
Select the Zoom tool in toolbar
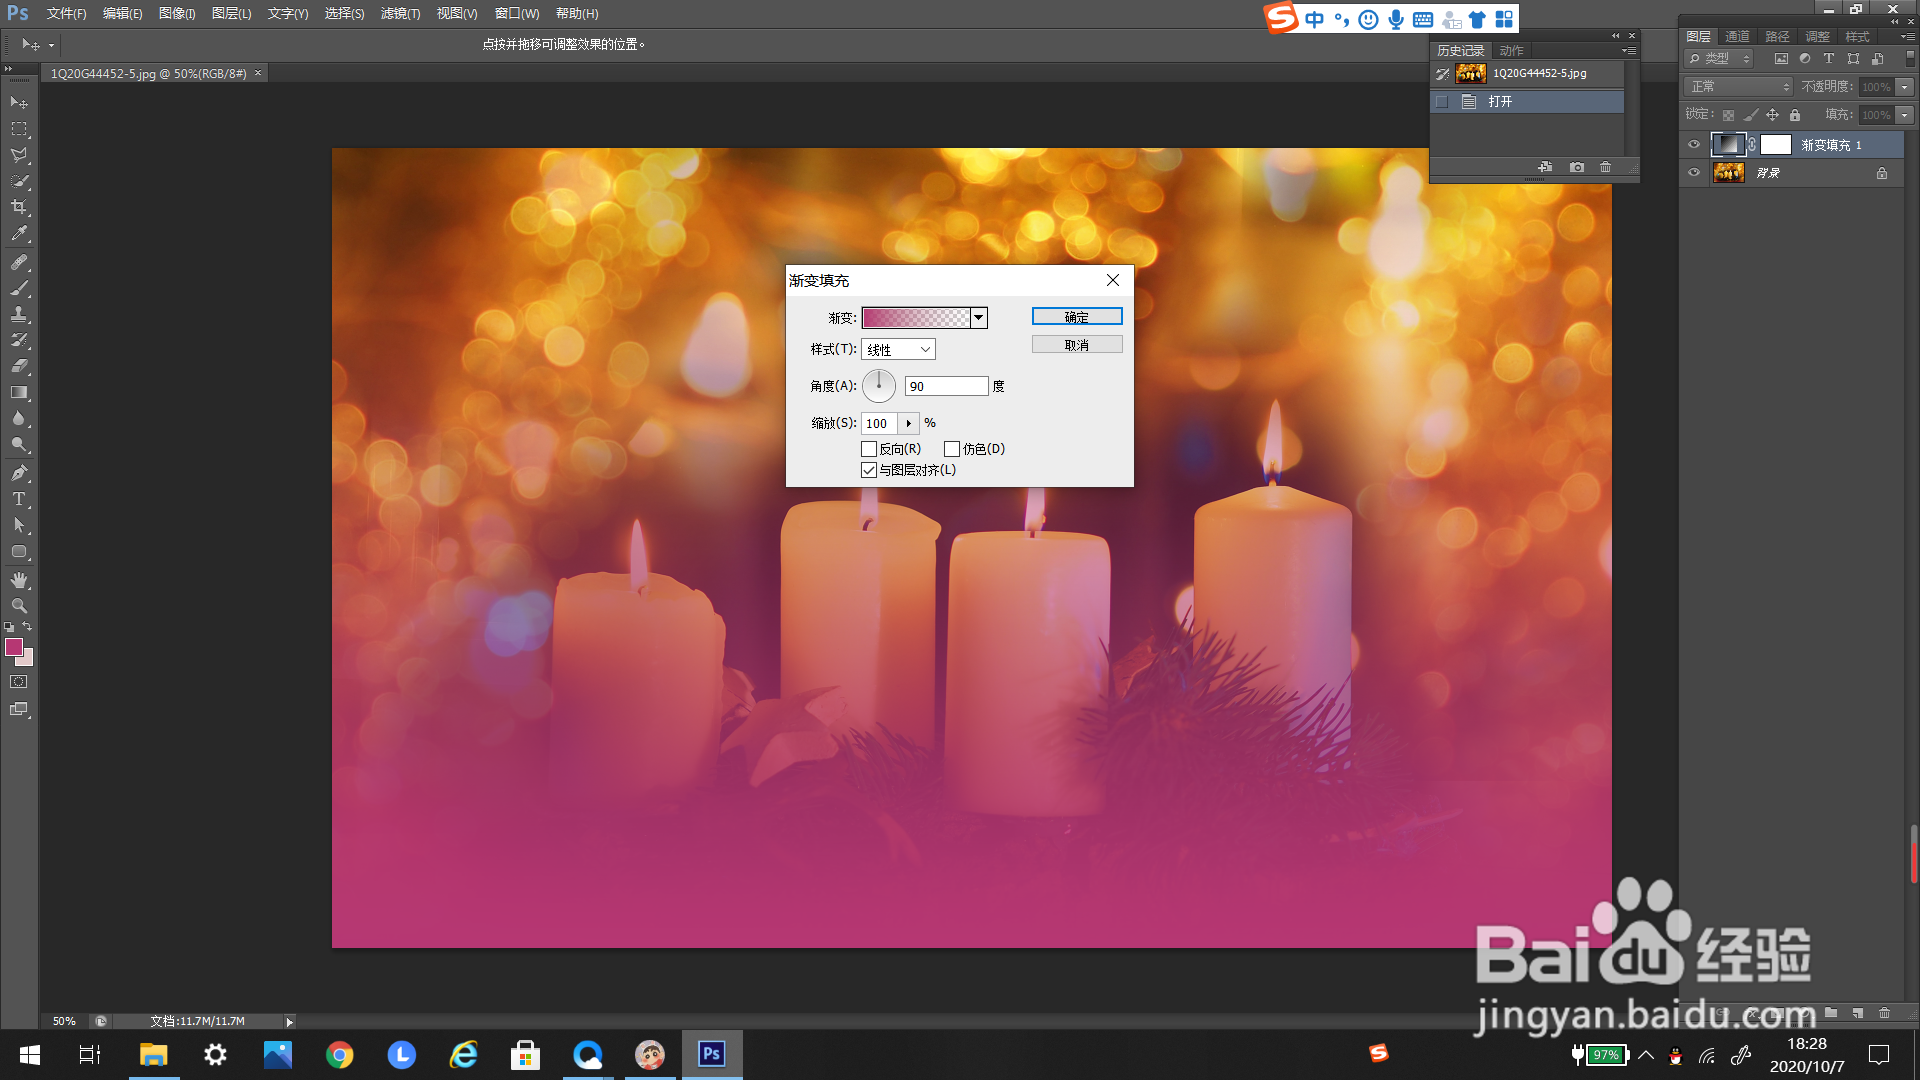pos(19,606)
